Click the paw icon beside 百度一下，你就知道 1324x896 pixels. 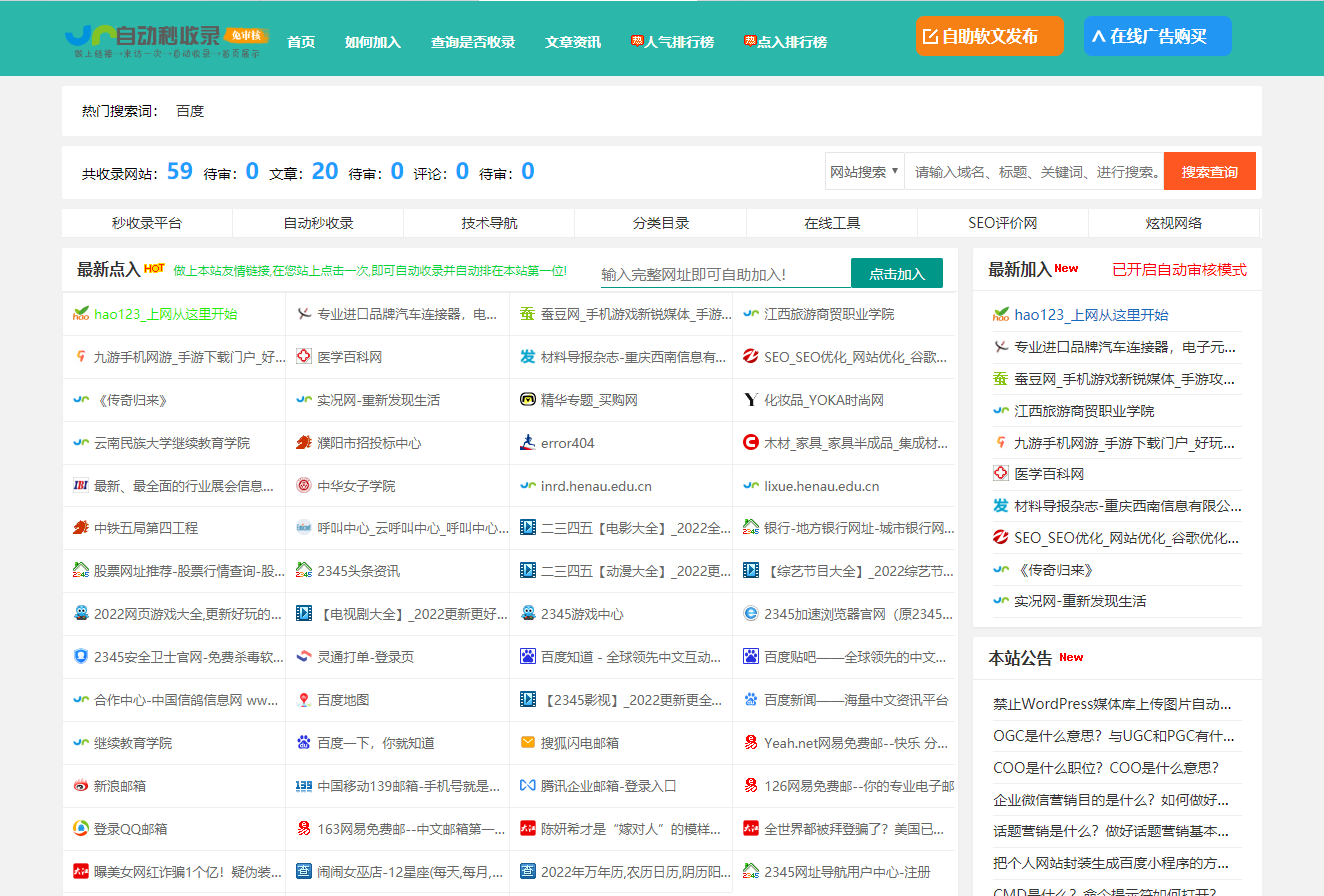pyautogui.click(x=304, y=744)
